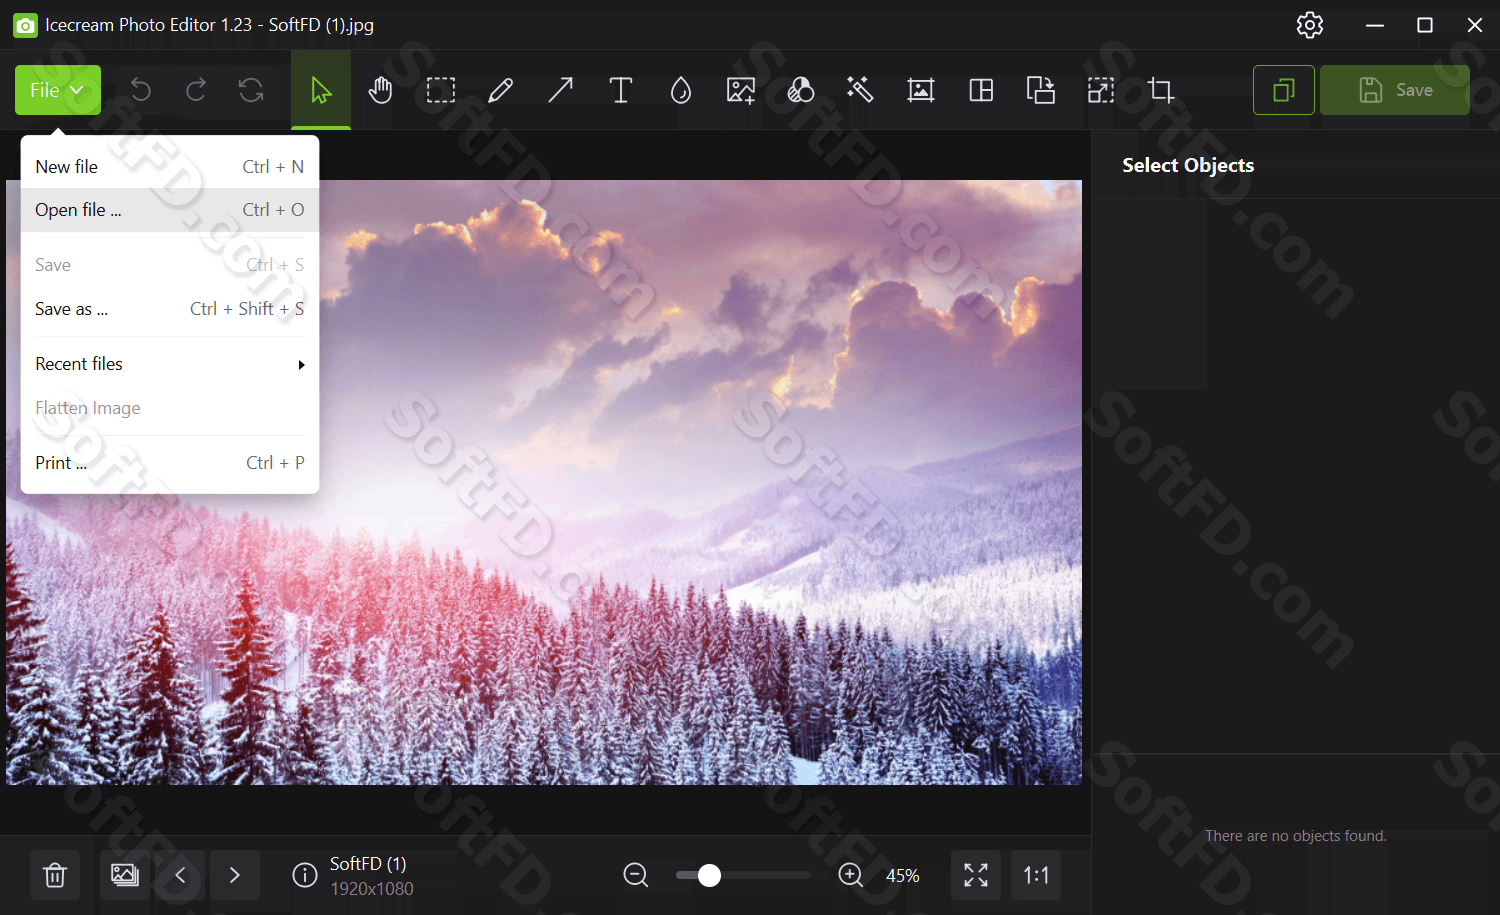The height and width of the screenshot is (915, 1500).
Task: Click the Undo arrow icon
Action: pos(141,90)
